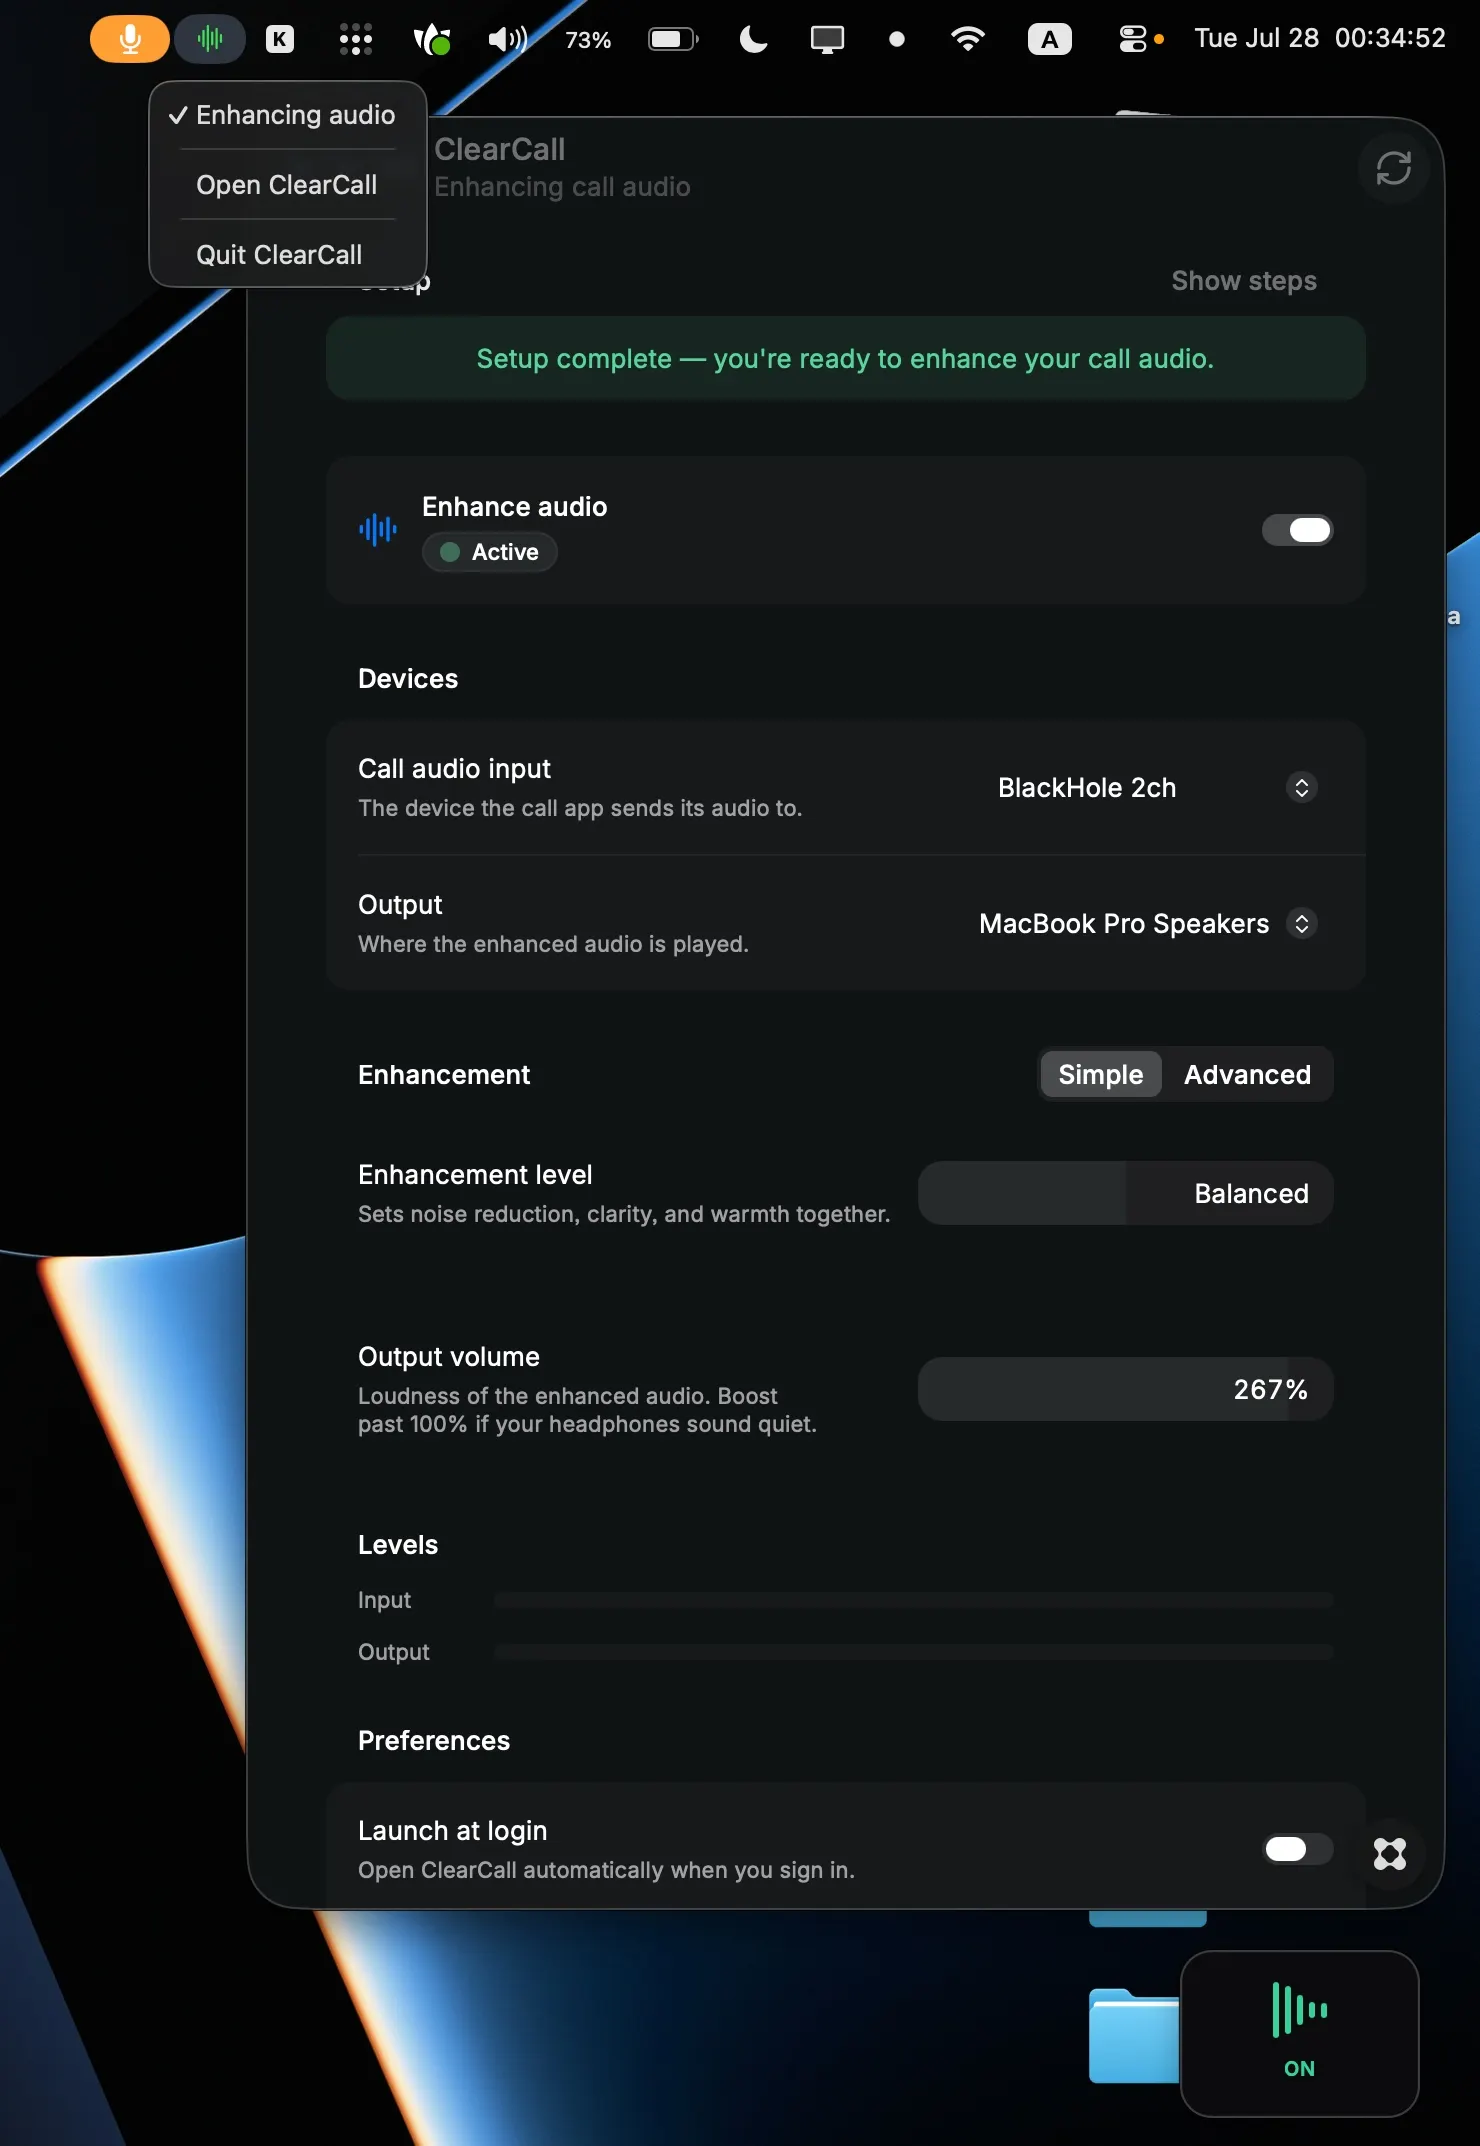Screen dimensions: 1480x2146
Task: Click the four-dot icon beside Launch at login
Action: point(1390,1854)
